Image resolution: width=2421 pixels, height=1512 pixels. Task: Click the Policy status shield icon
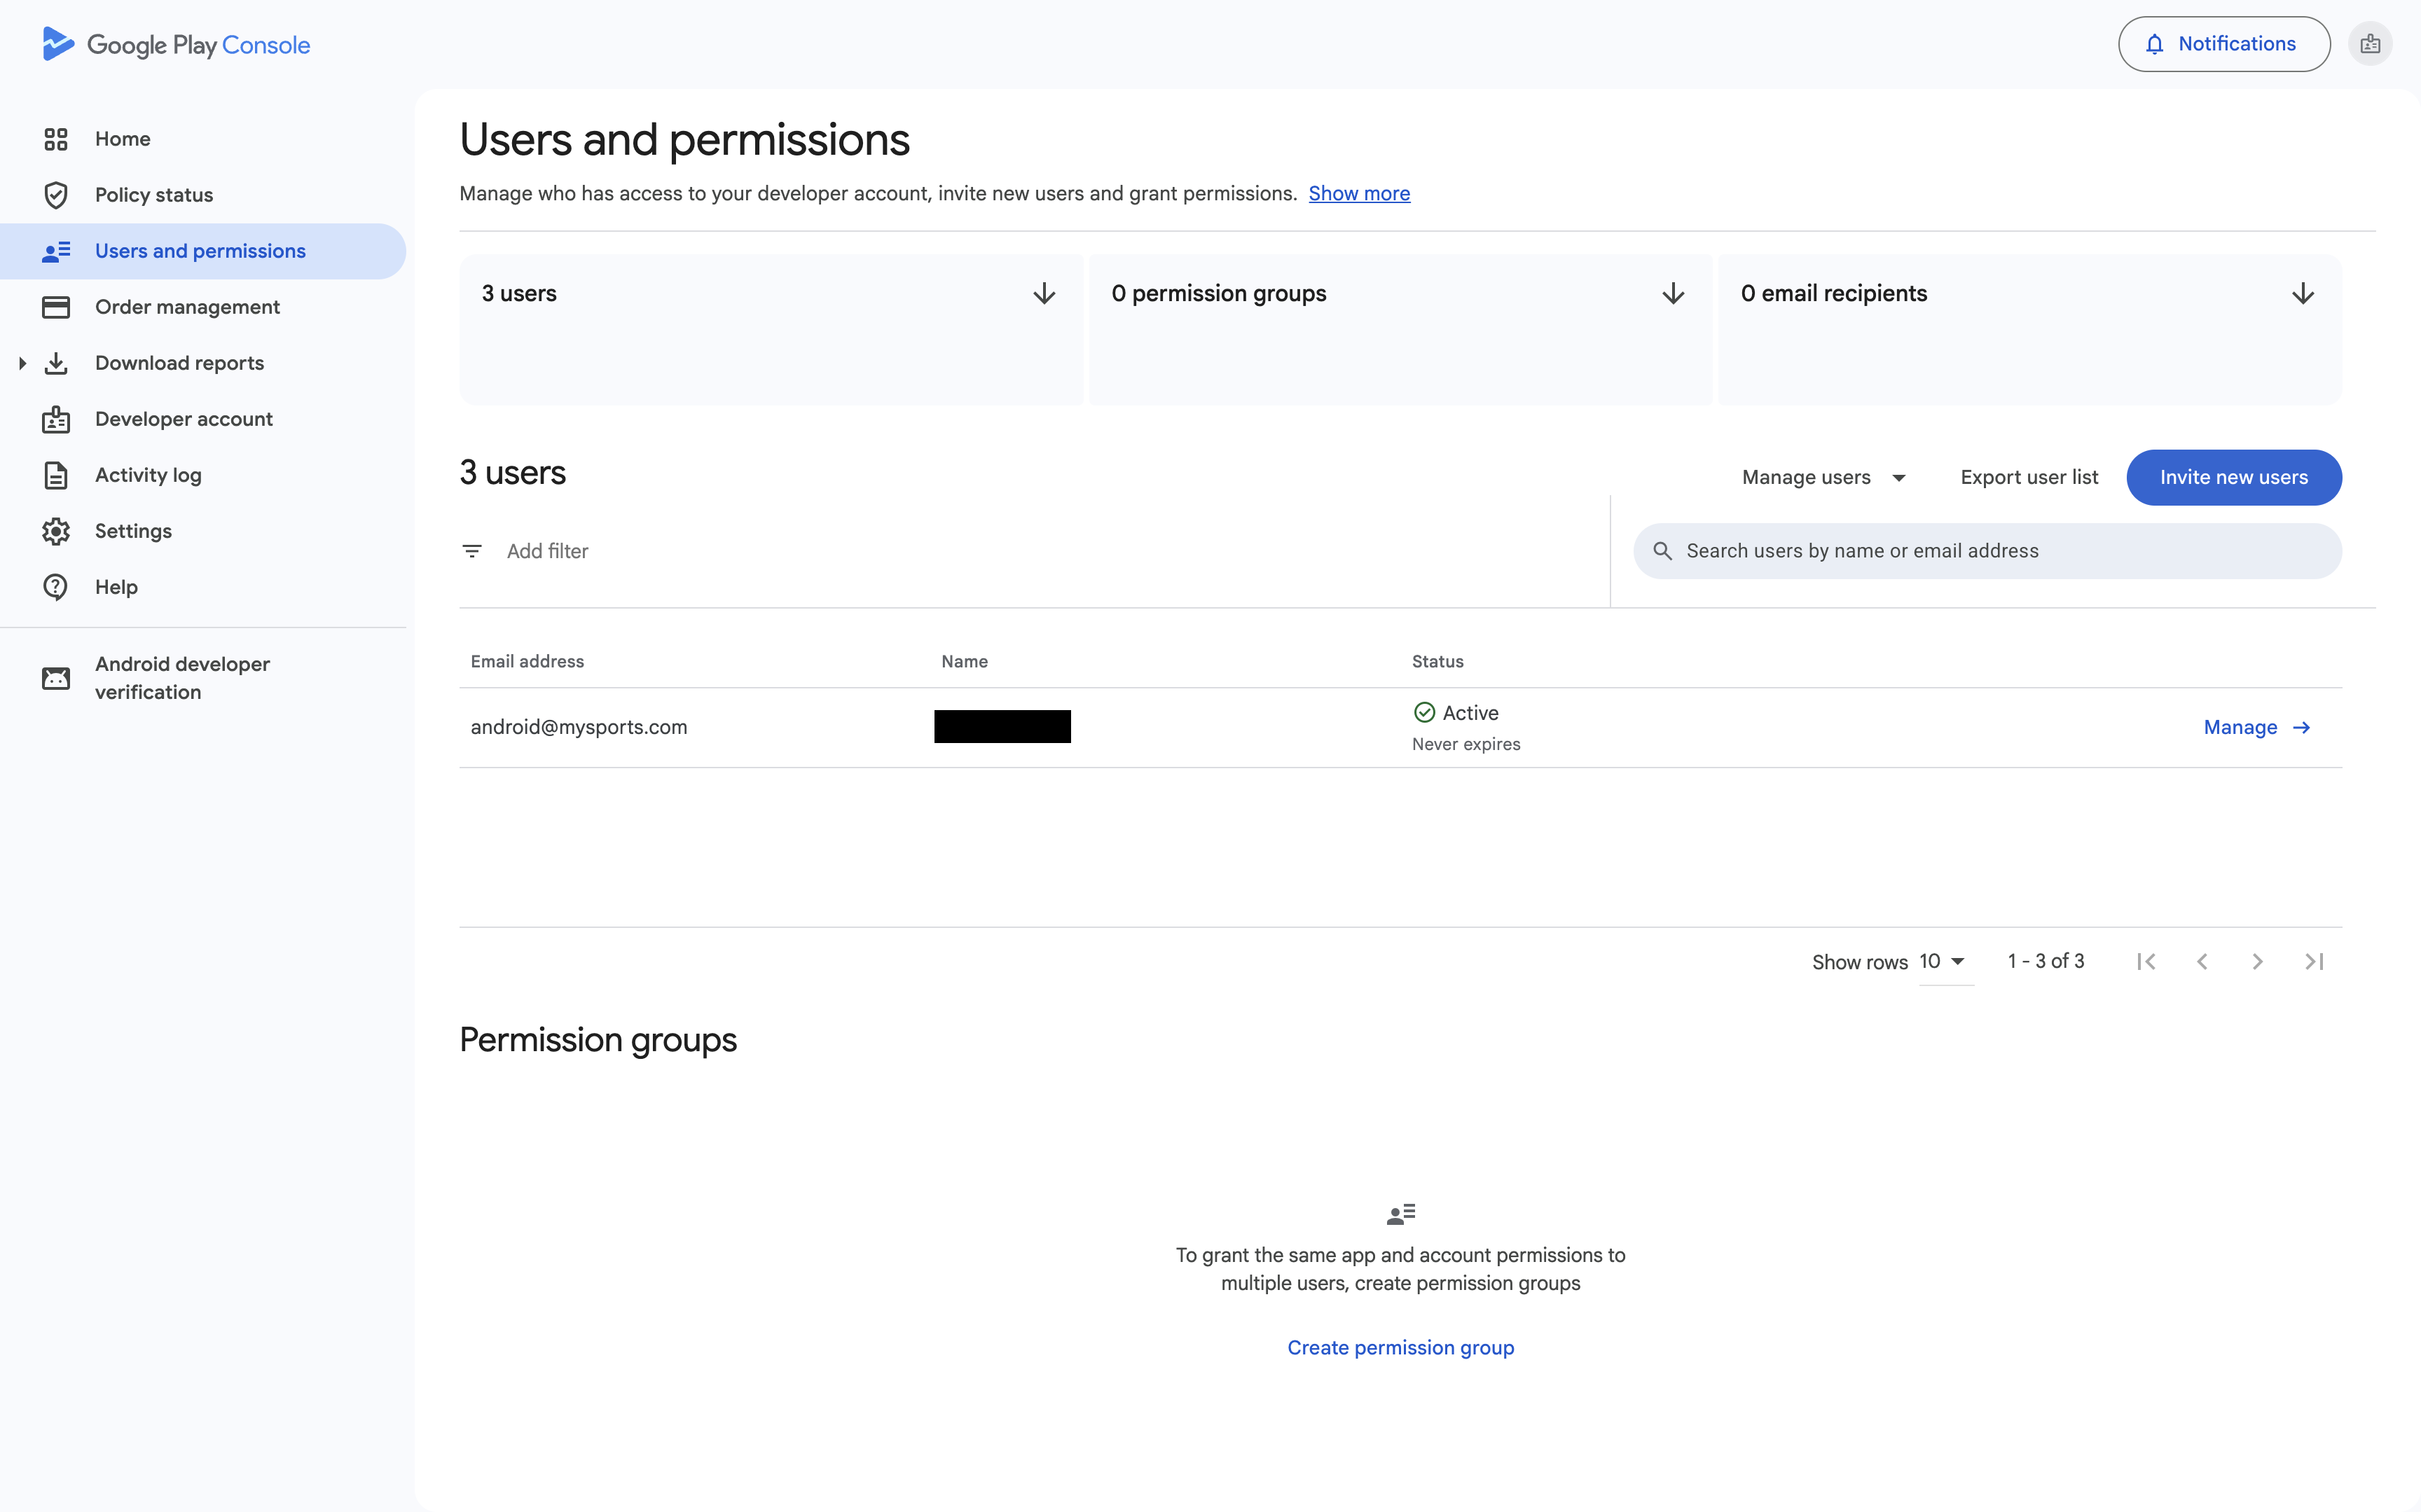click(56, 195)
